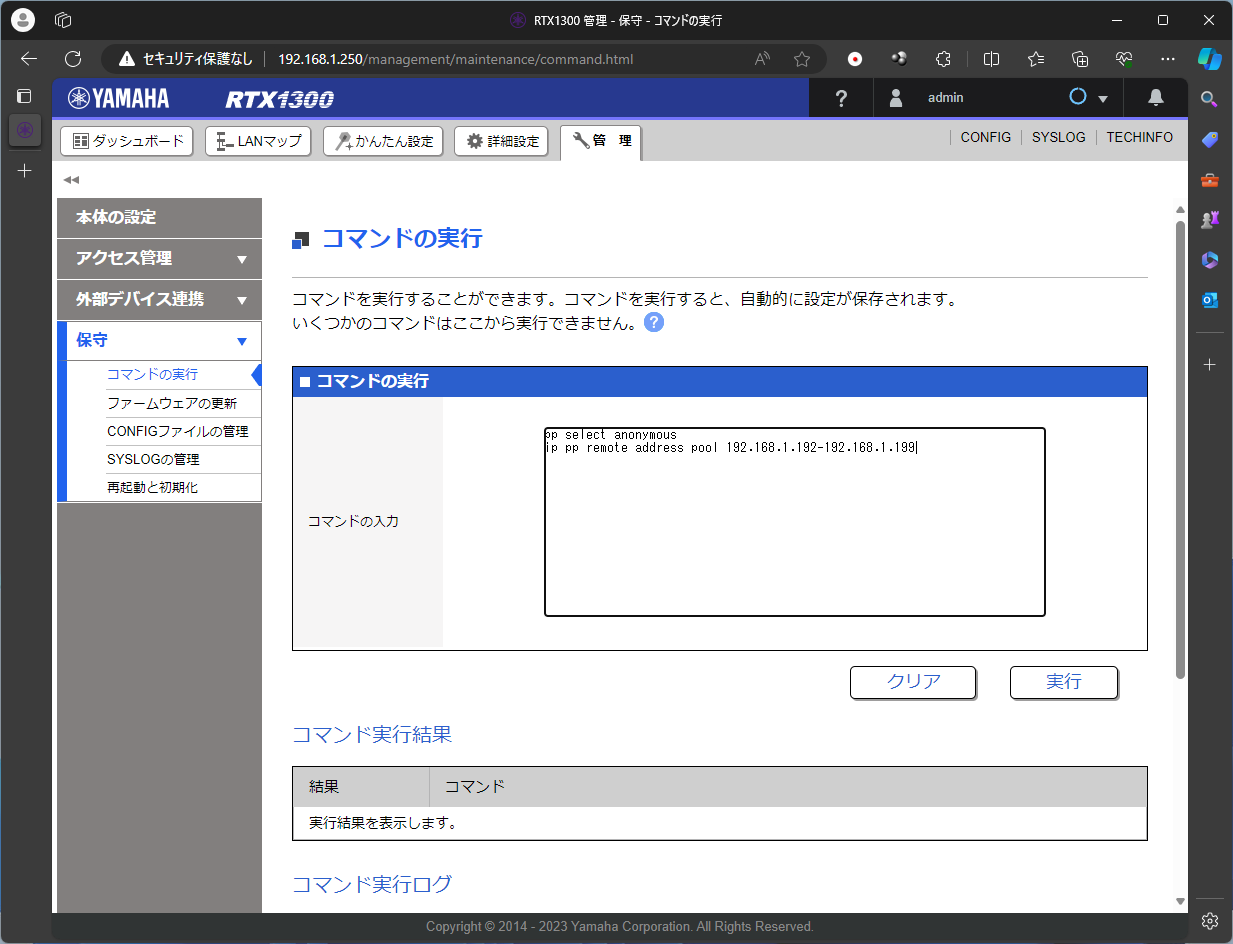Viewport: 1233px width, 944px height.
Task: Switch to the 詳細設定 tab
Action: click(x=502, y=141)
